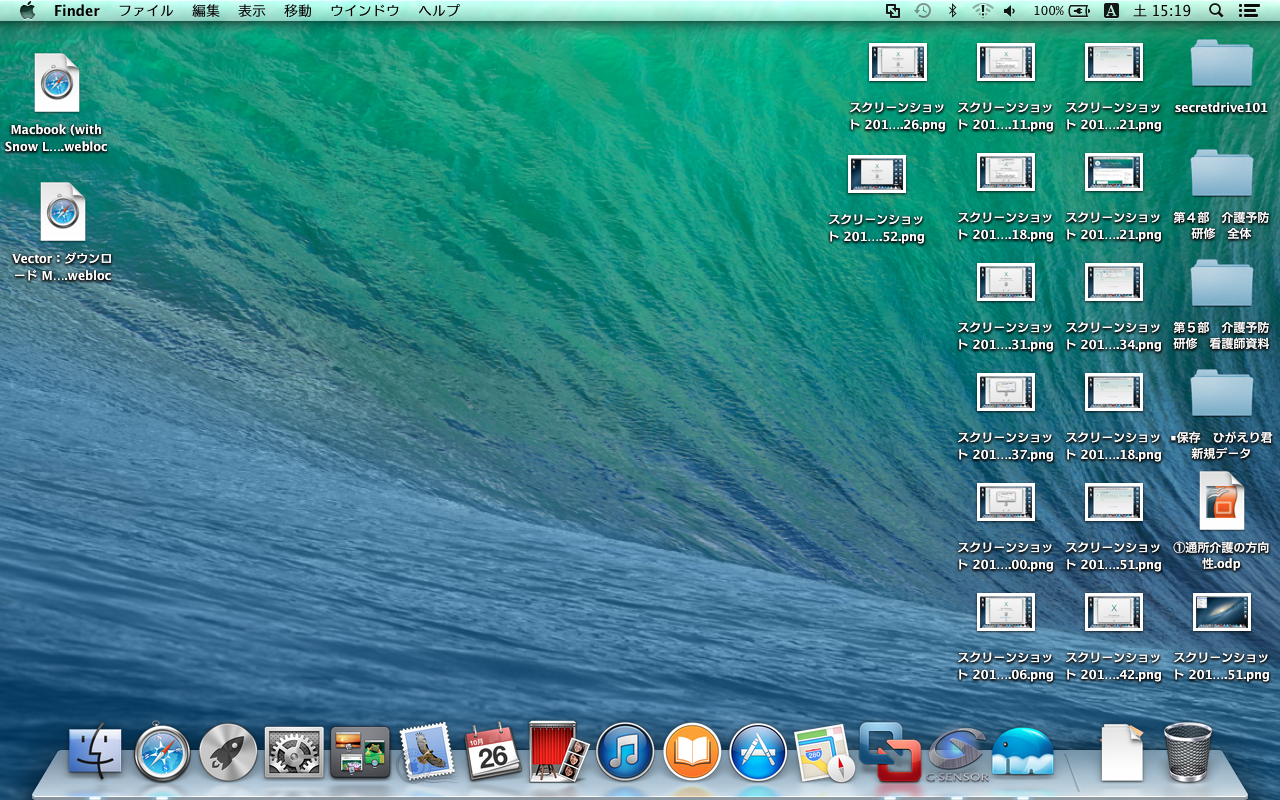The width and height of the screenshot is (1280, 800).
Task: Open Notification Center from menu bar
Action: click(1248, 11)
